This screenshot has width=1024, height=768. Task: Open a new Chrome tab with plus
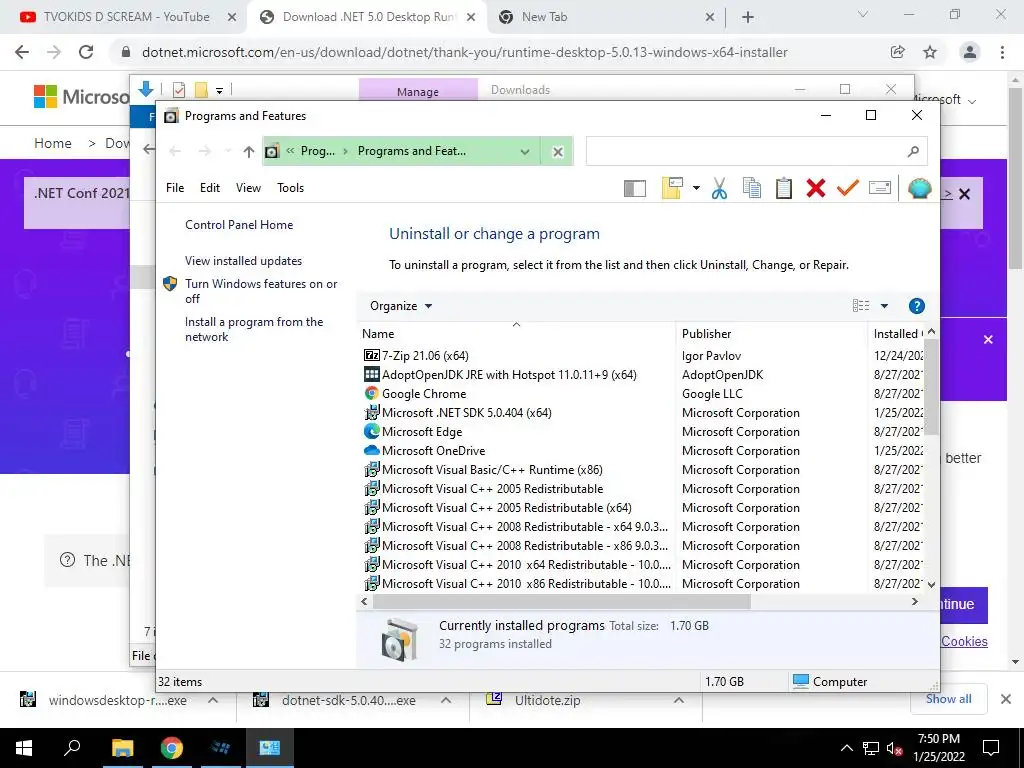coord(748,17)
